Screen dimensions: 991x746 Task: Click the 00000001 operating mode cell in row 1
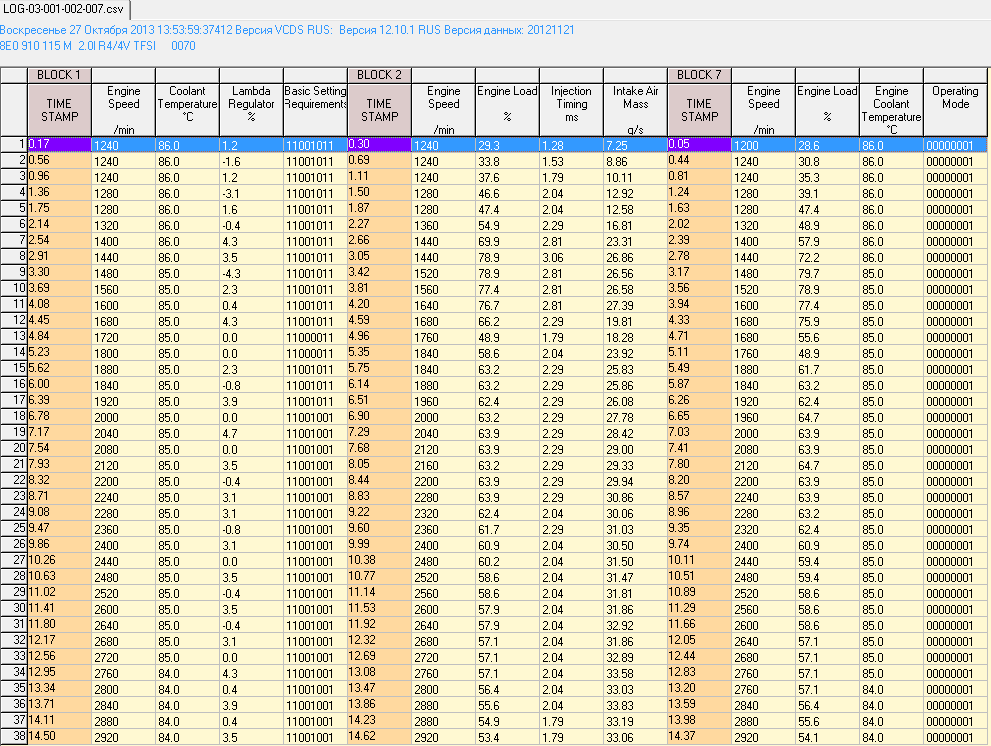[955, 145]
